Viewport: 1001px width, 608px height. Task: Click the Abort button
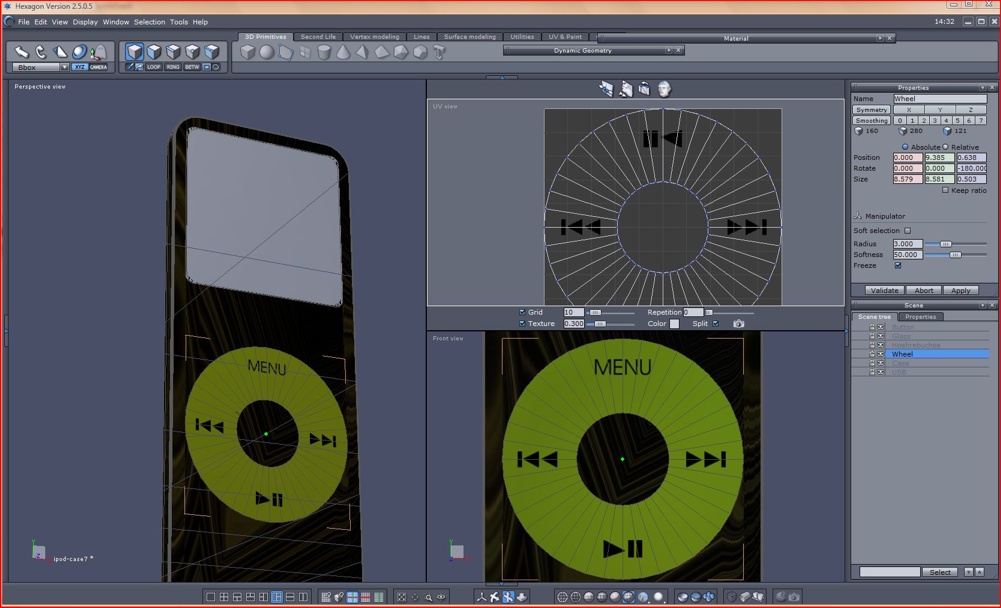(x=923, y=291)
